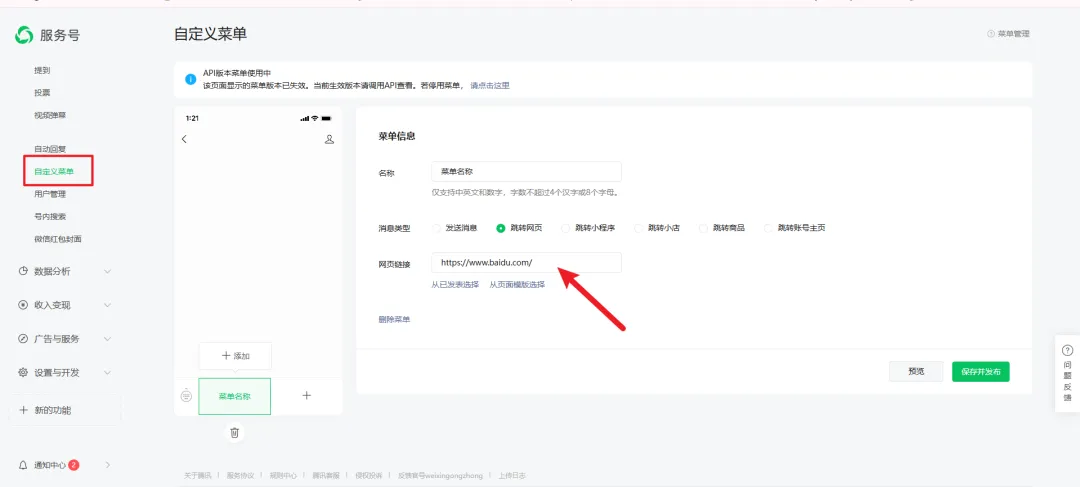The height and width of the screenshot is (487, 1080).
Task: Click the plus icon to add a menu
Action: tap(307, 395)
